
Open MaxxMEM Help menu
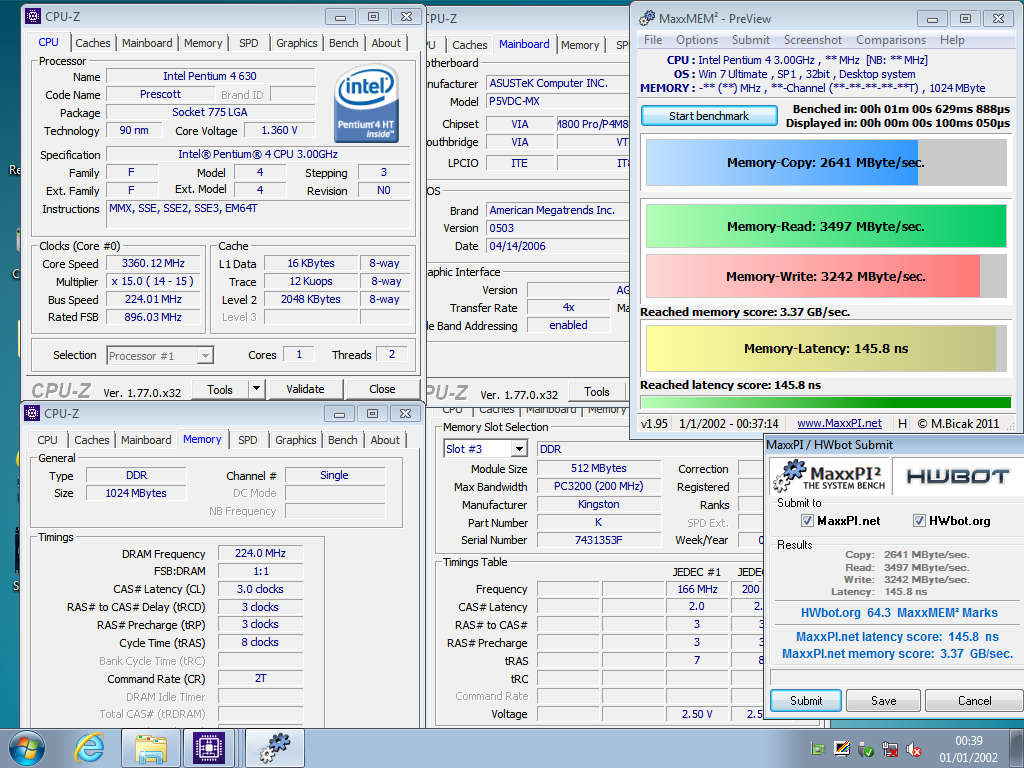point(952,40)
